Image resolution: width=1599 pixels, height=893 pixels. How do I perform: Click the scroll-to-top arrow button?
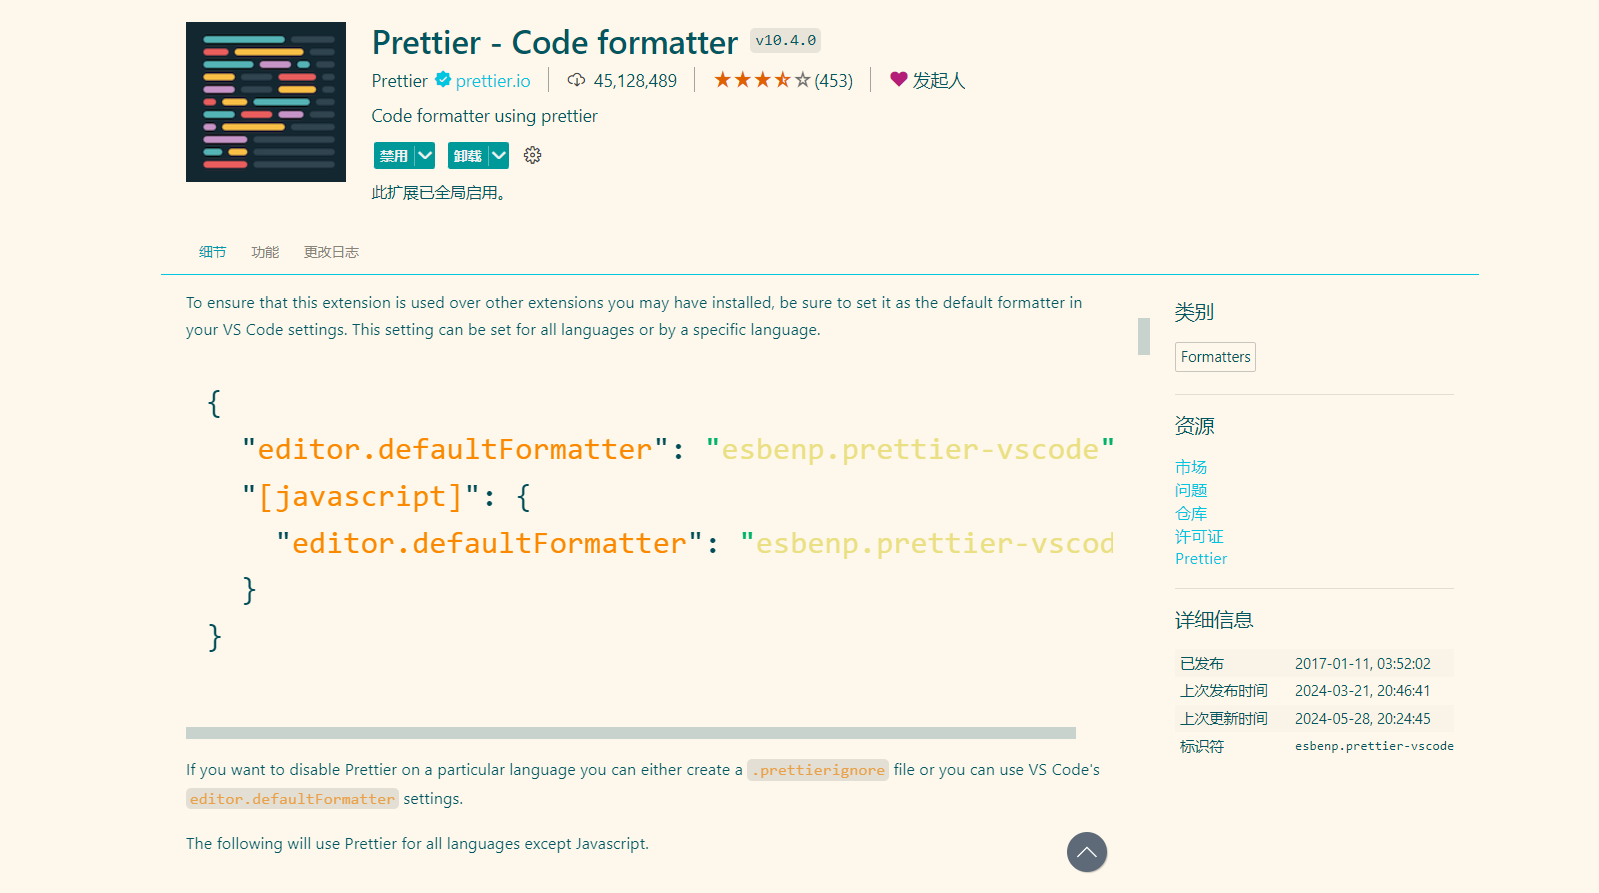1086,852
